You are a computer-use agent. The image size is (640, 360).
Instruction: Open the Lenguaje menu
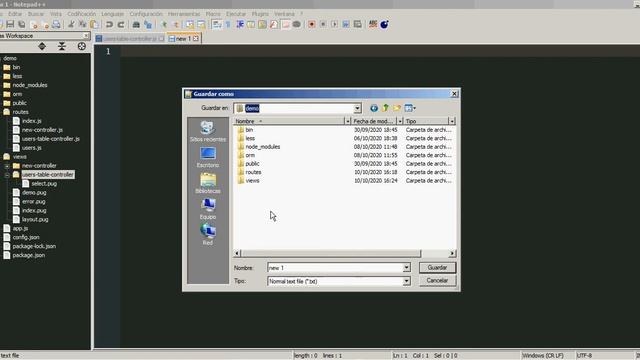pyautogui.click(x=113, y=14)
